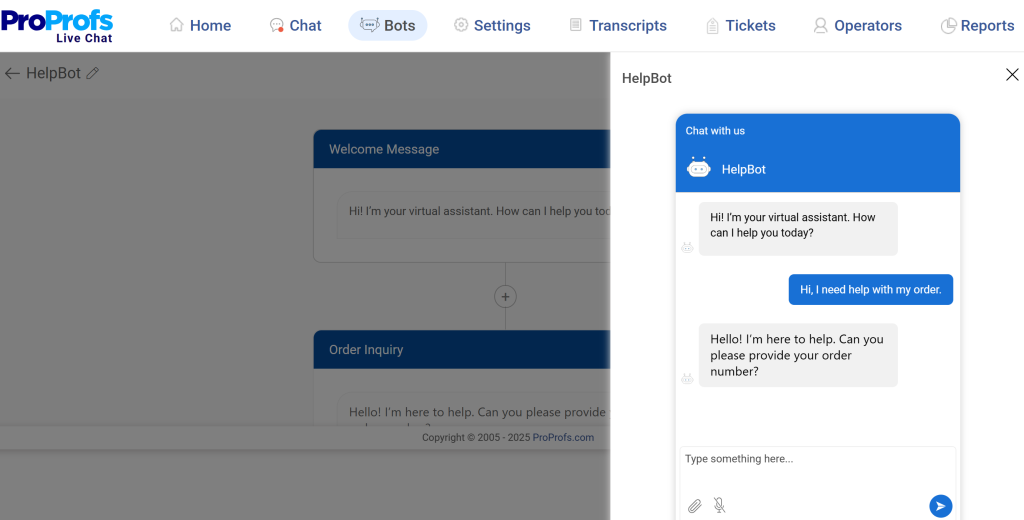Screen dimensions: 1024x520
Task: Toggle the microphone mute icon
Action: tap(719, 506)
